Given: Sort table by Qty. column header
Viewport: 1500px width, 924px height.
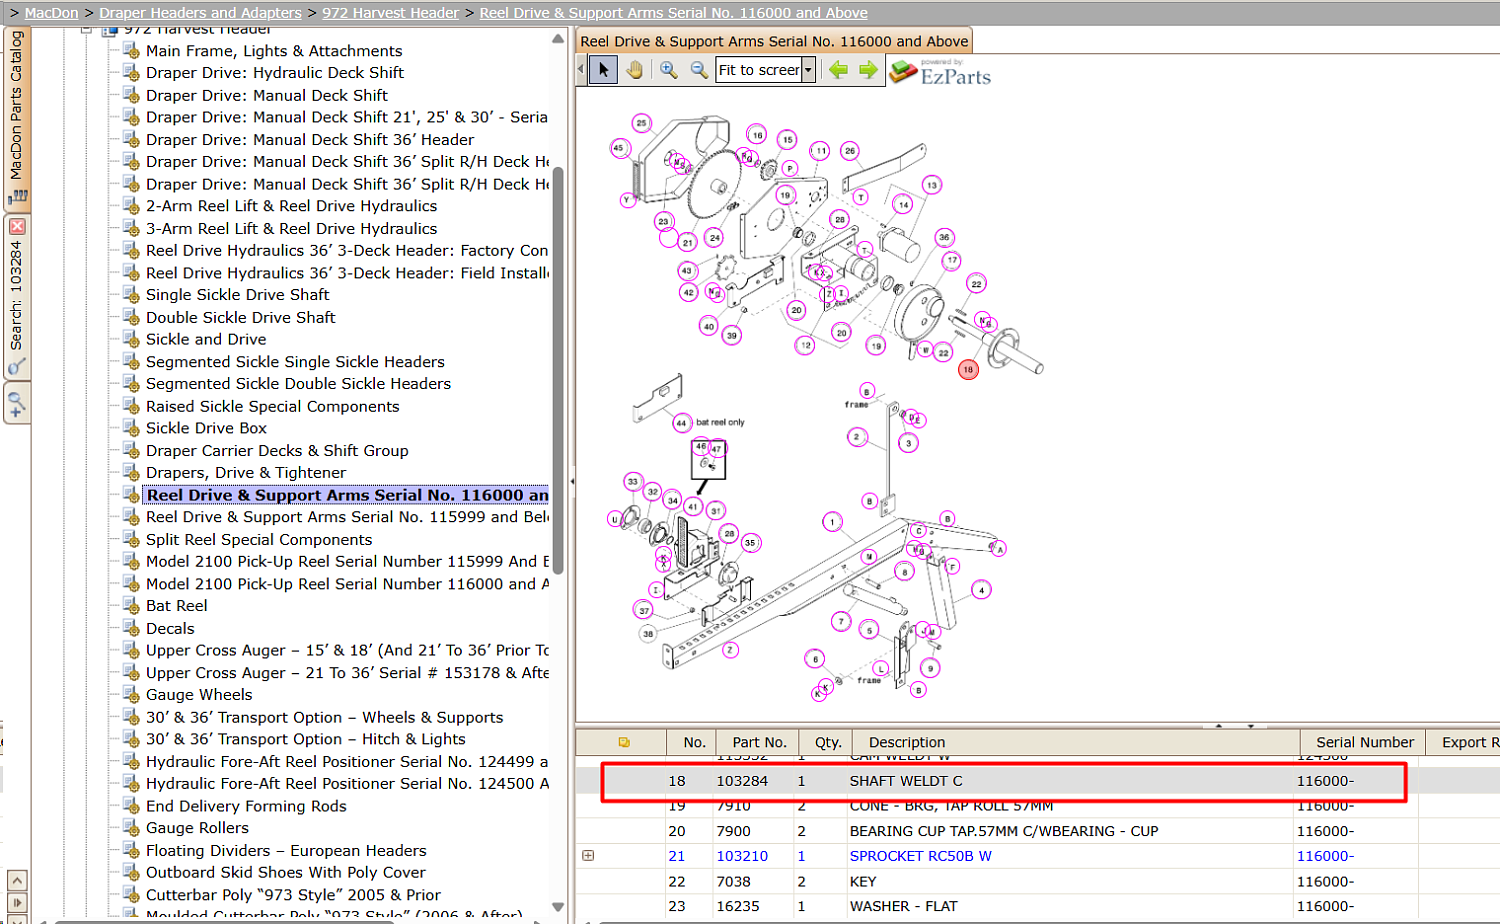Looking at the screenshot, I should click(x=827, y=742).
